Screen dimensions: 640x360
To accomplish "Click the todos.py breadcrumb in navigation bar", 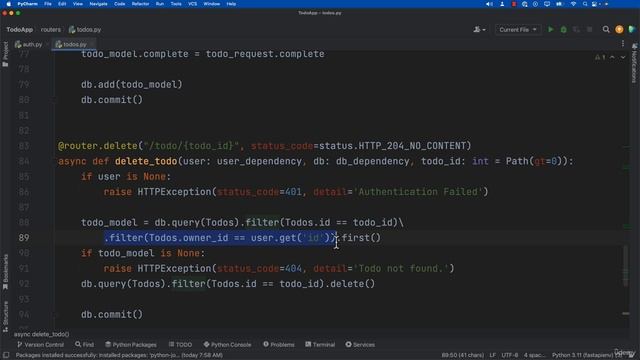I will pyautogui.click(x=85, y=29).
